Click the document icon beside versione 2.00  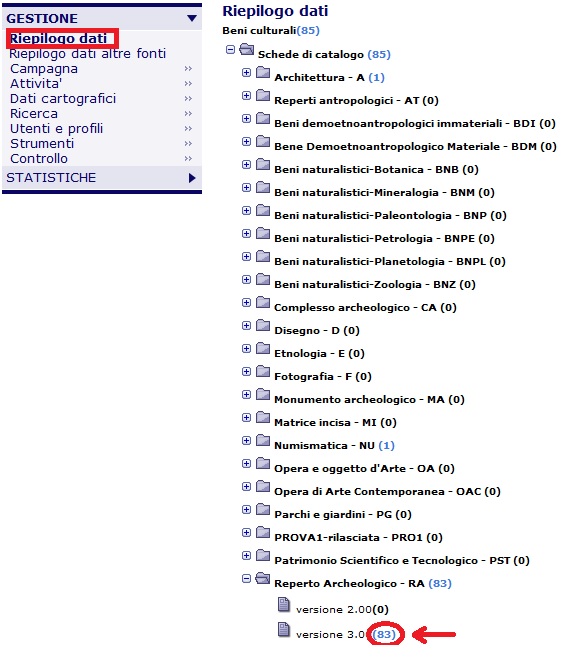[284, 604]
